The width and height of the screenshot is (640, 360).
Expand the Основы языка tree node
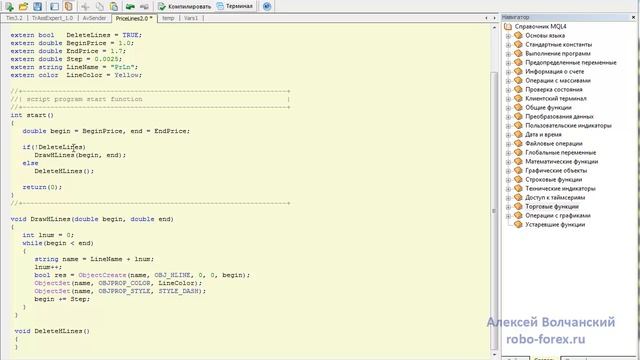(x=508, y=36)
